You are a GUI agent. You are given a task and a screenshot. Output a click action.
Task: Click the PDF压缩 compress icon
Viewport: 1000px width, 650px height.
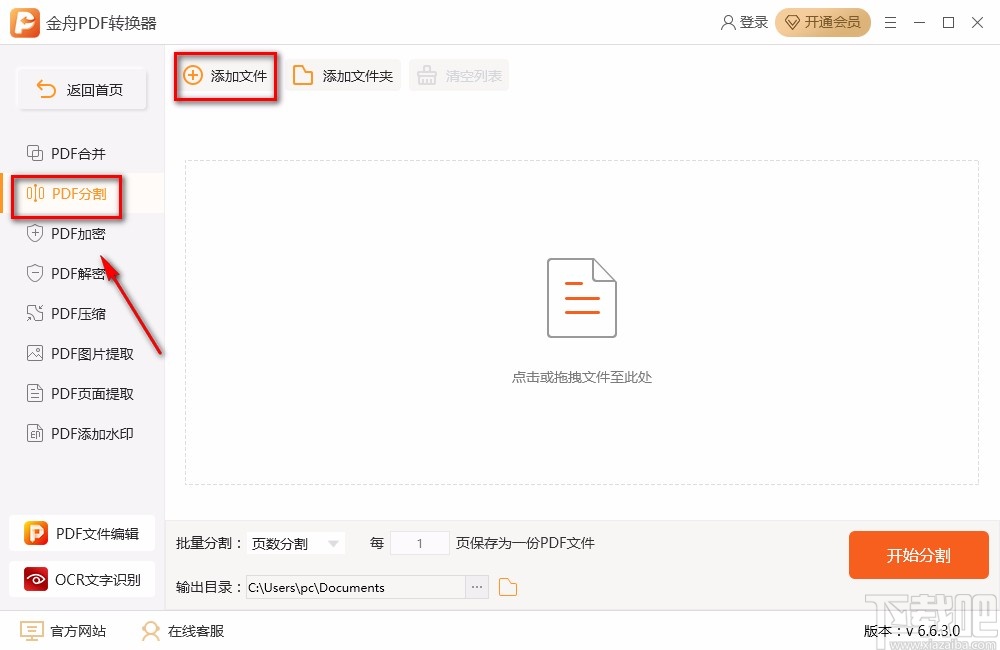coord(34,313)
